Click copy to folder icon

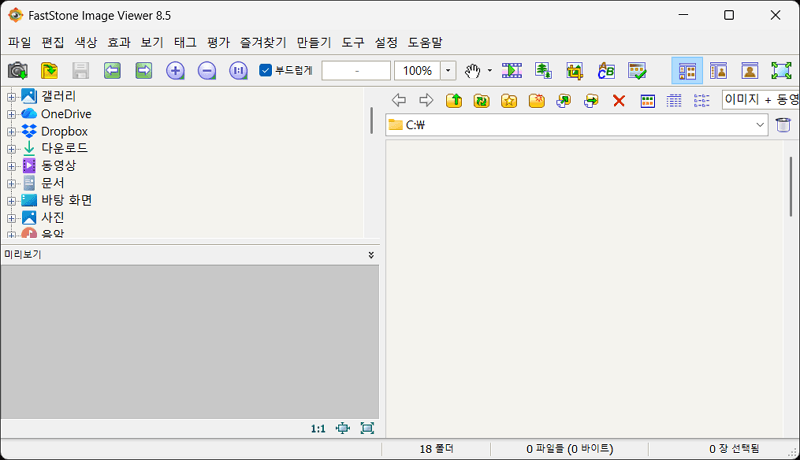pos(564,100)
